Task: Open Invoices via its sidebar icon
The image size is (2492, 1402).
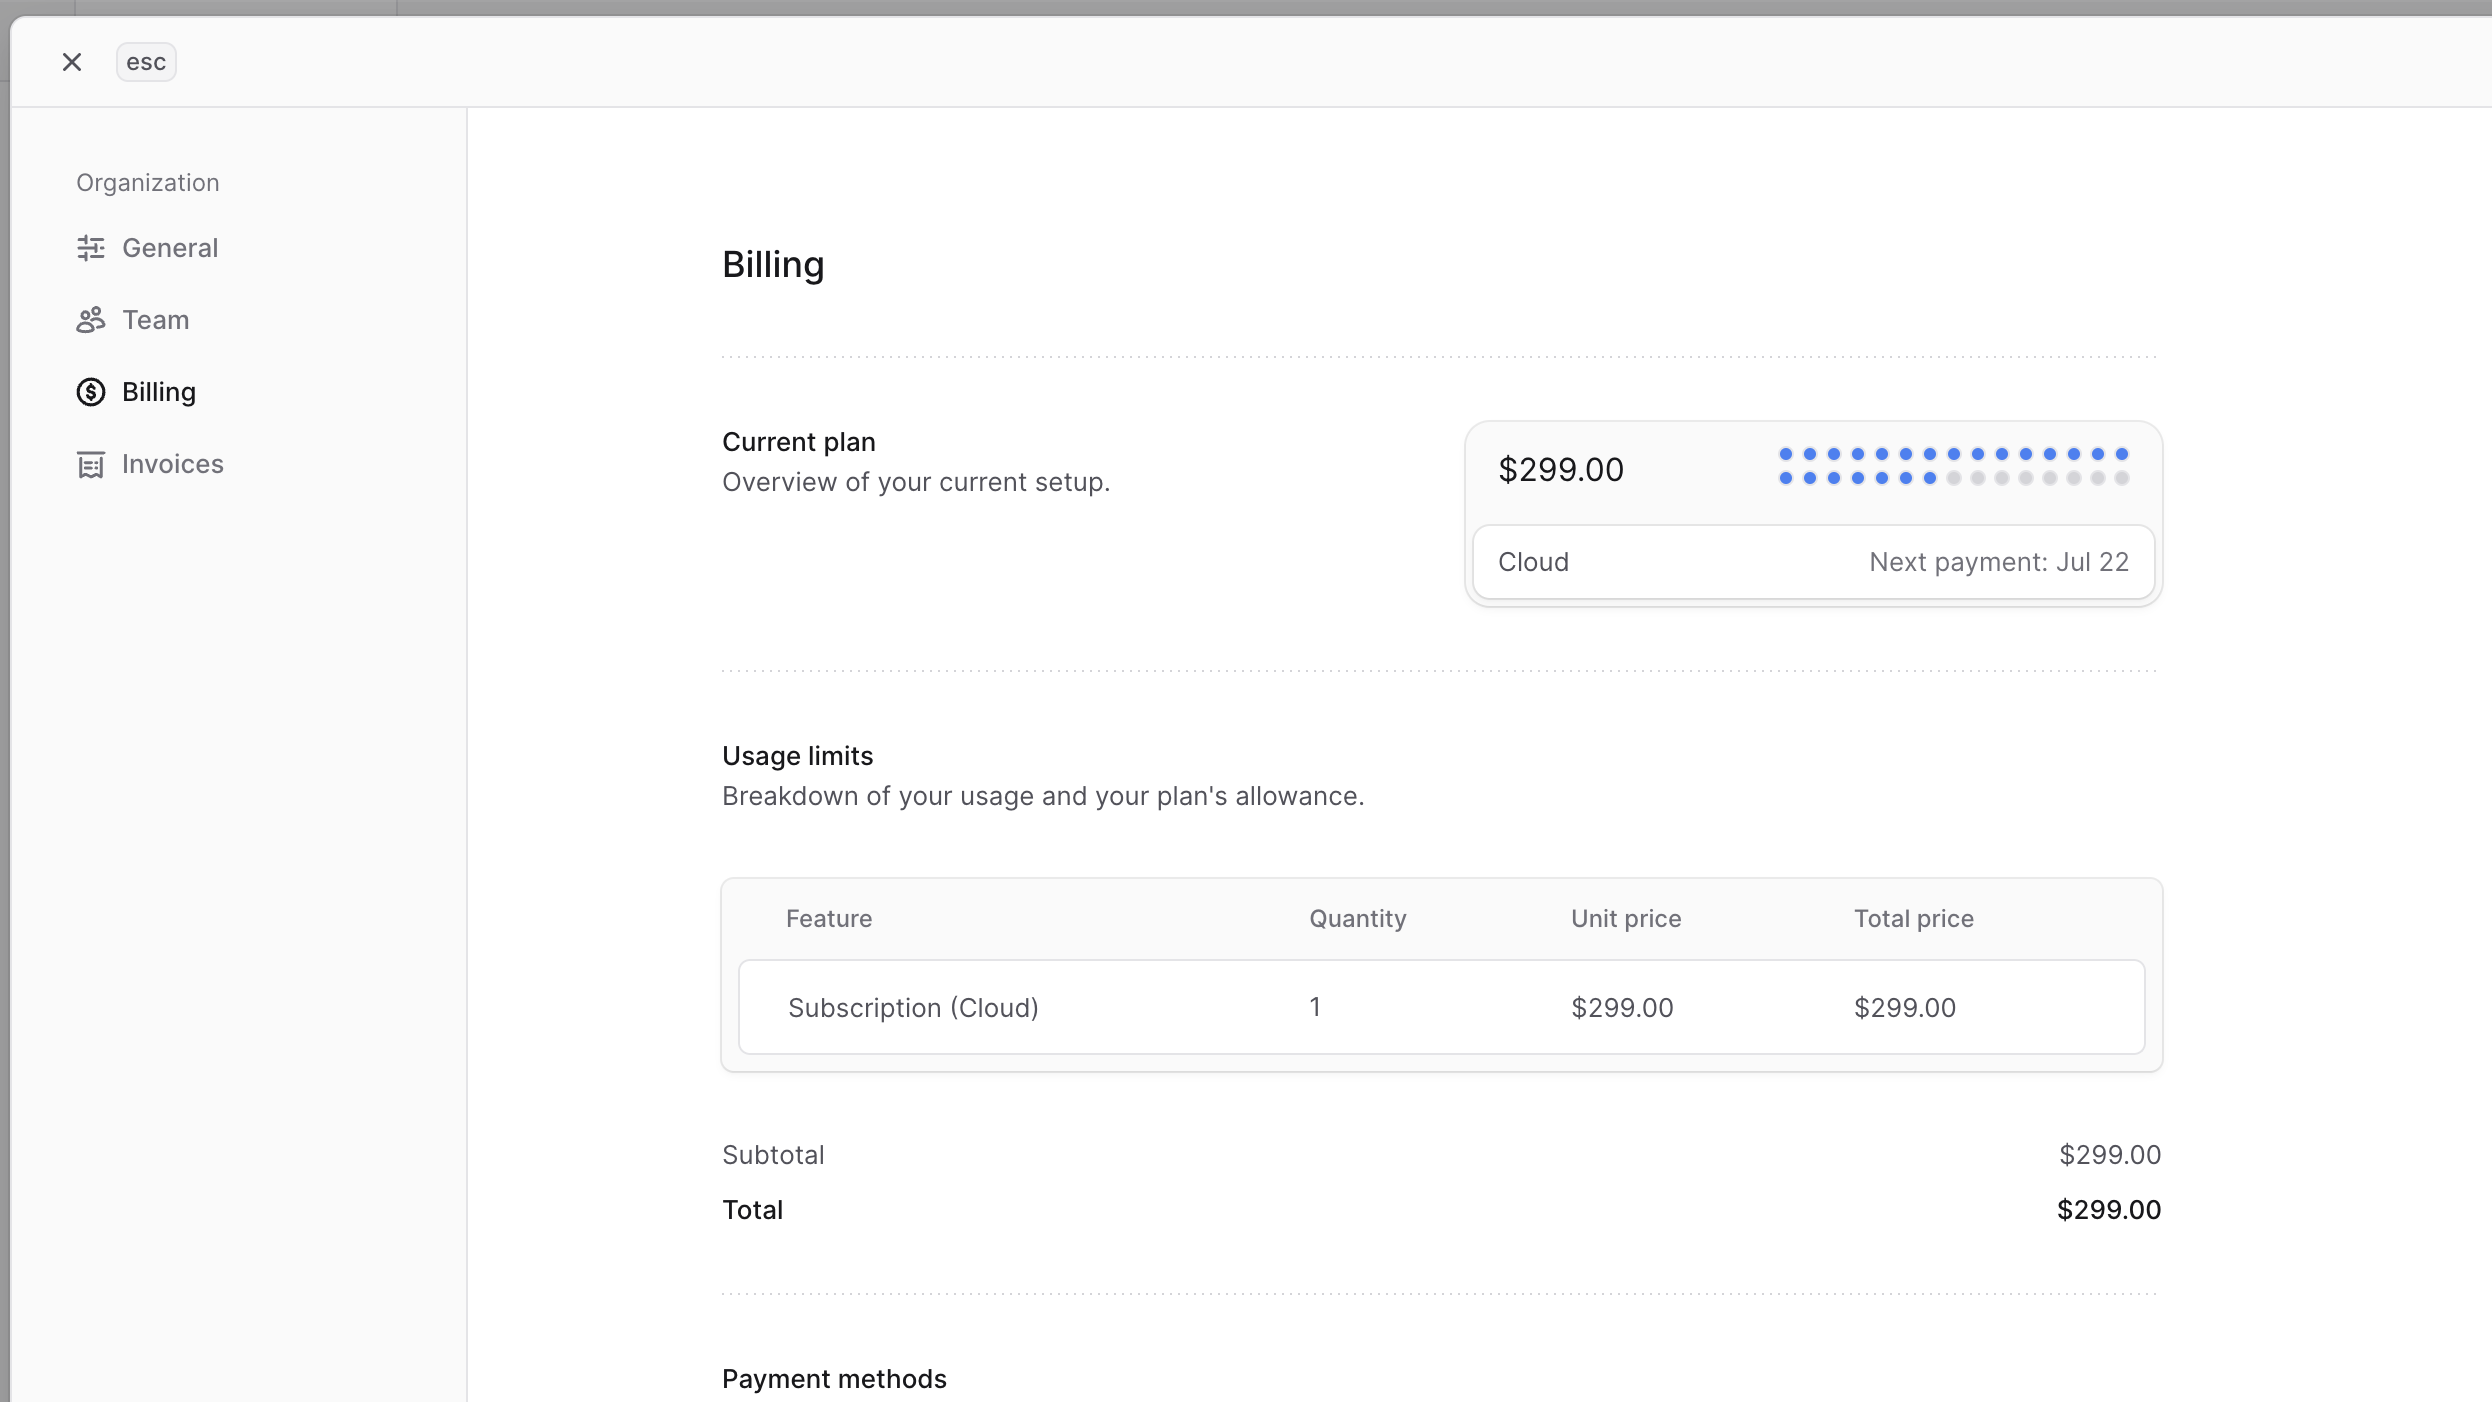Action: tap(91, 464)
